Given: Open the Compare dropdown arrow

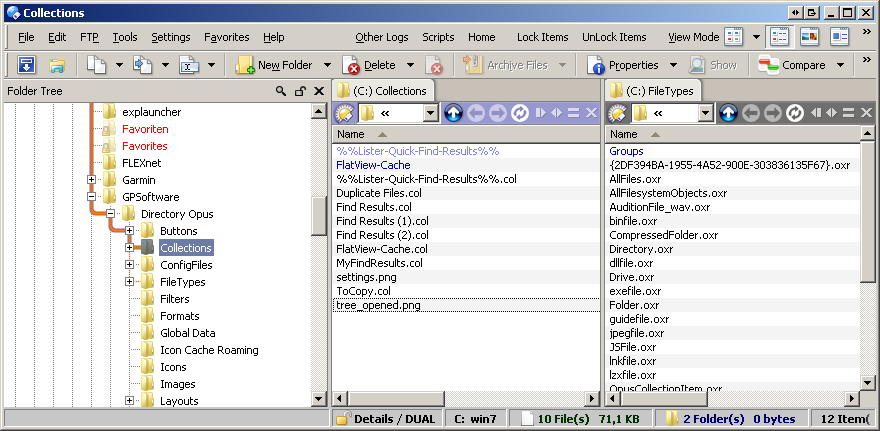Looking at the screenshot, I should 840,65.
